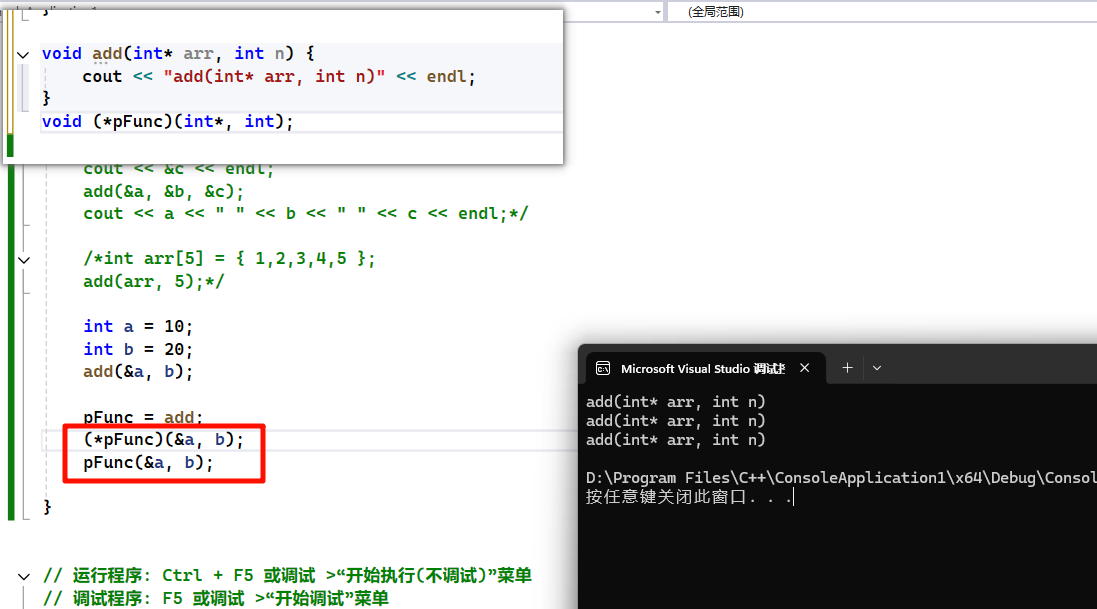The height and width of the screenshot is (609, 1097).
Task: Click the first add output line in console
Action: (x=675, y=402)
